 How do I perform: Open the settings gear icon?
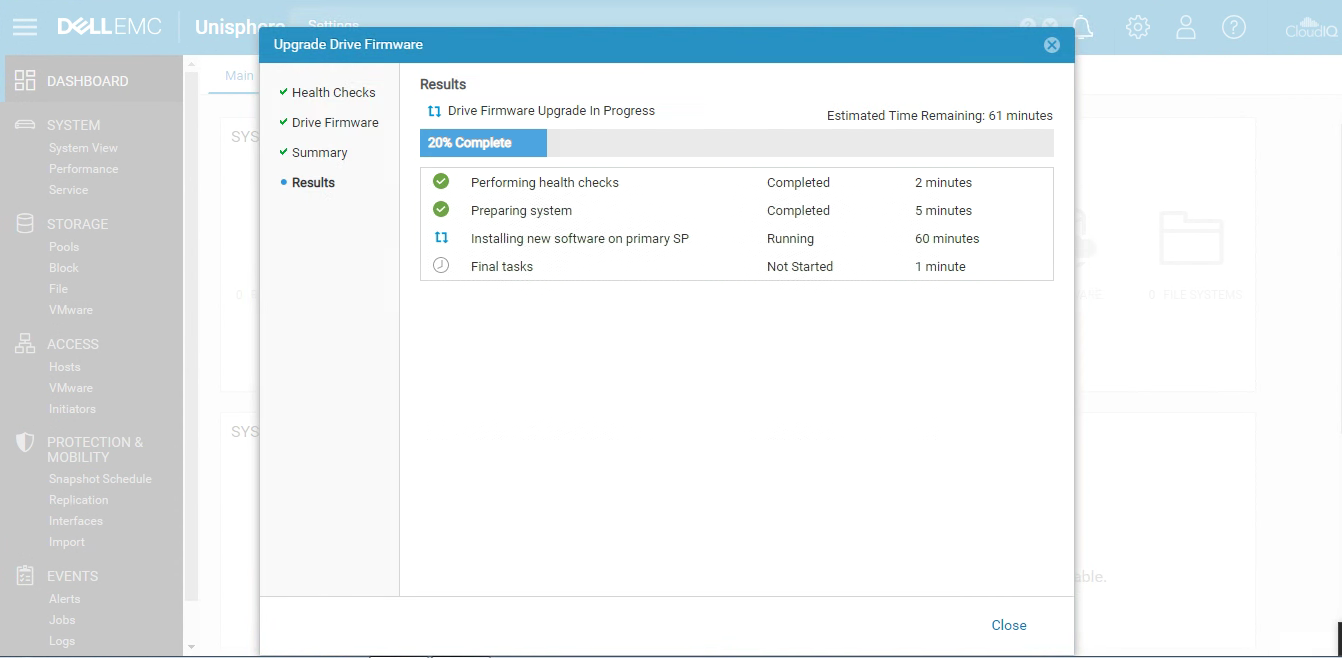click(x=1137, y=27)
